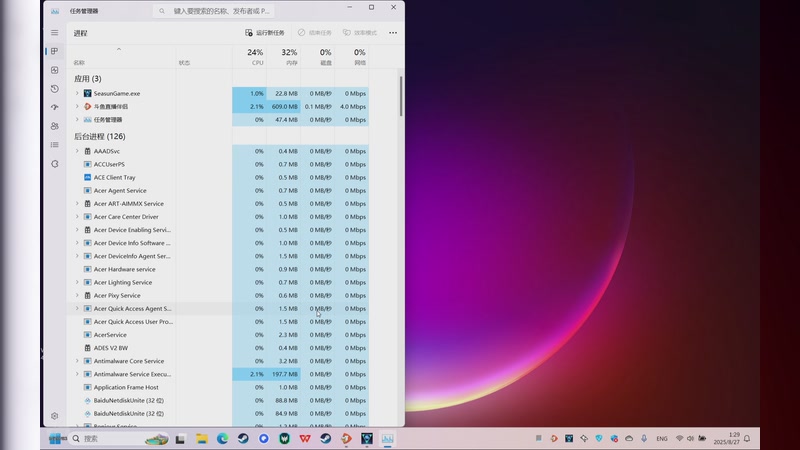The height and width of the screenshot is (450, 800).
Task: Sort processes by the 网络 (Network) column
Action: [352, 57]
